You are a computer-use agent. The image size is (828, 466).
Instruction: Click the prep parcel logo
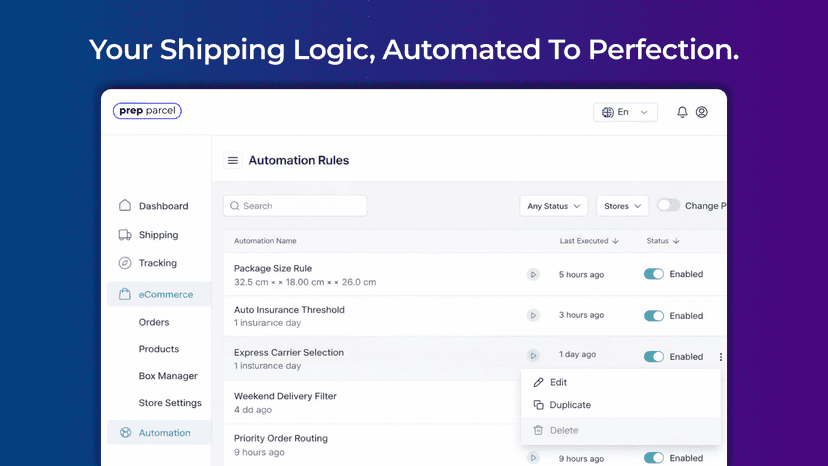pos(147,110)
